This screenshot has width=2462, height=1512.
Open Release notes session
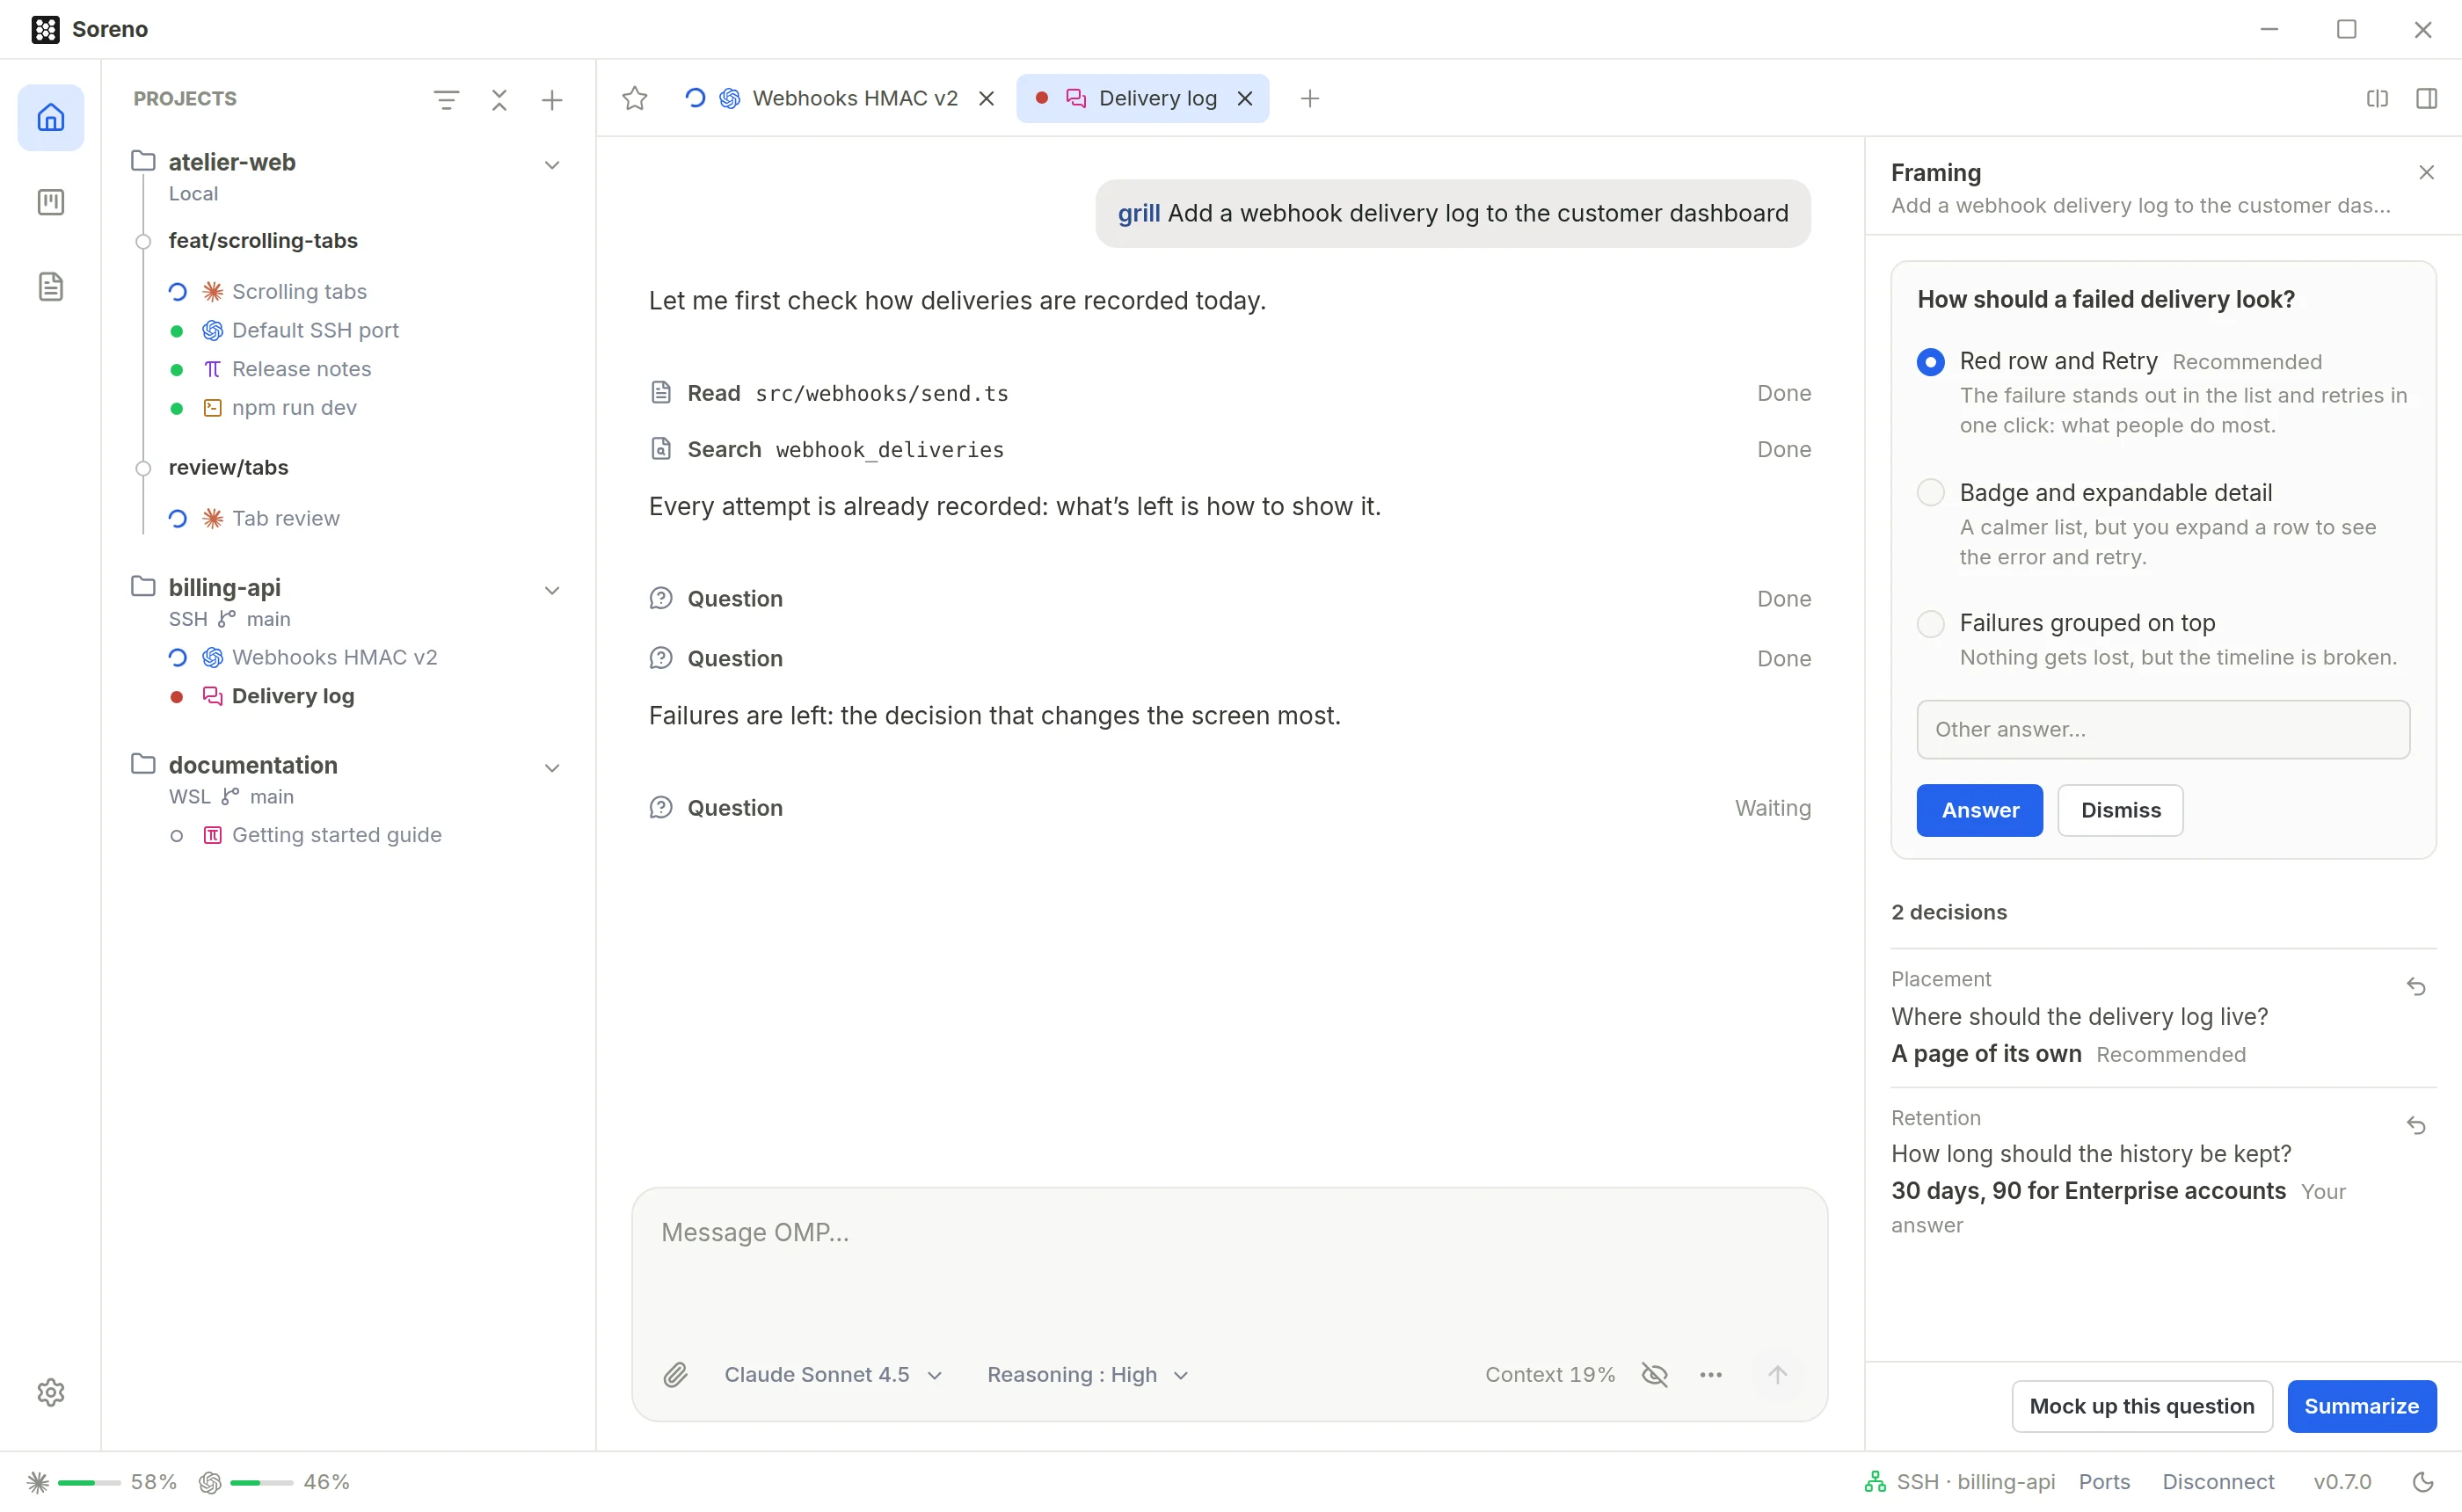301,369
